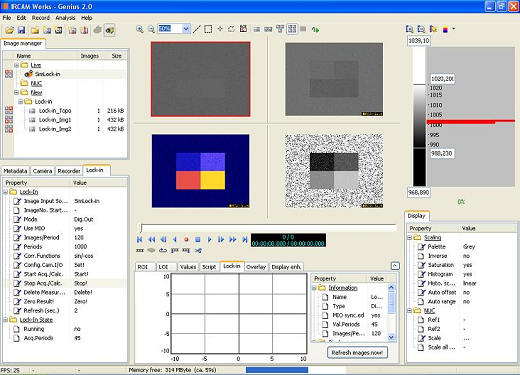Click the fast forward button
The width and height of the screenshot is (520, 375).
pos(233,239)
